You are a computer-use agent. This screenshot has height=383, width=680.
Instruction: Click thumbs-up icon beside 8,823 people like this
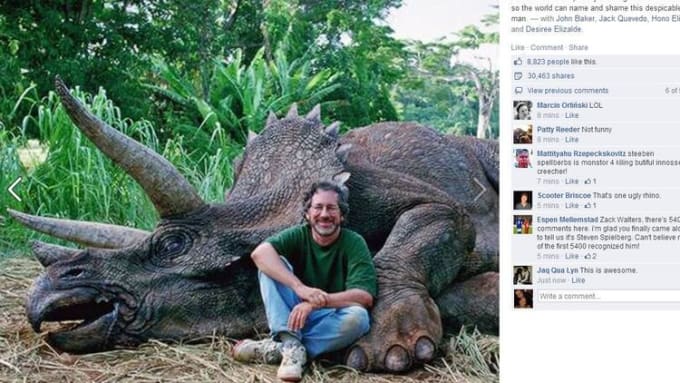pyautogui.click(x=518, y=62)
